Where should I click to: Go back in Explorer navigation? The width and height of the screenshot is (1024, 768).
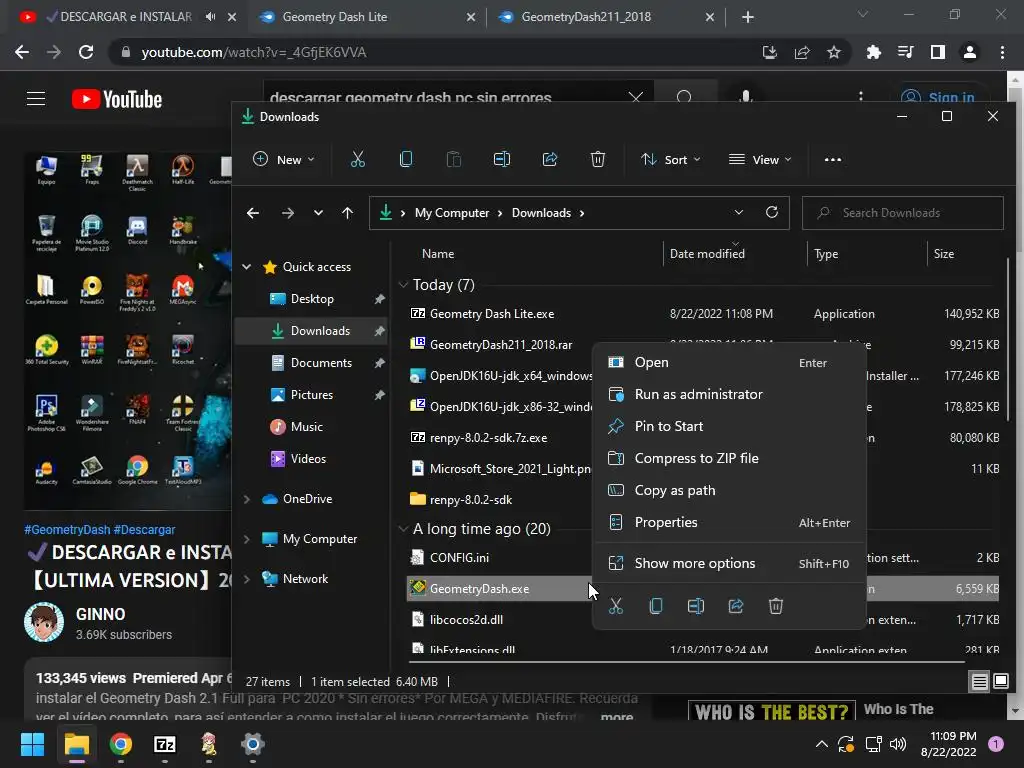(253, 213)
